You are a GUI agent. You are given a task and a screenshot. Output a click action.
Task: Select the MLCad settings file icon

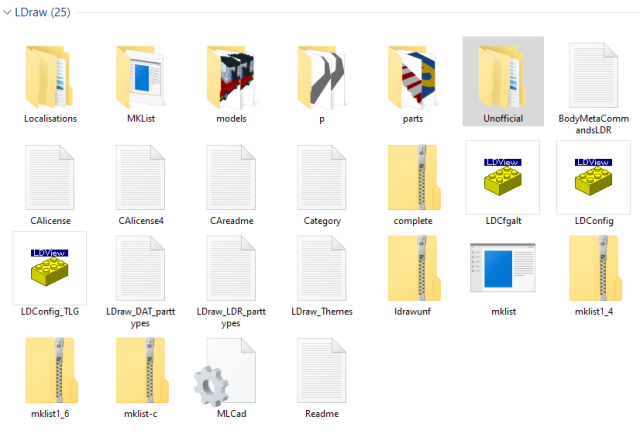pos(225,372)
